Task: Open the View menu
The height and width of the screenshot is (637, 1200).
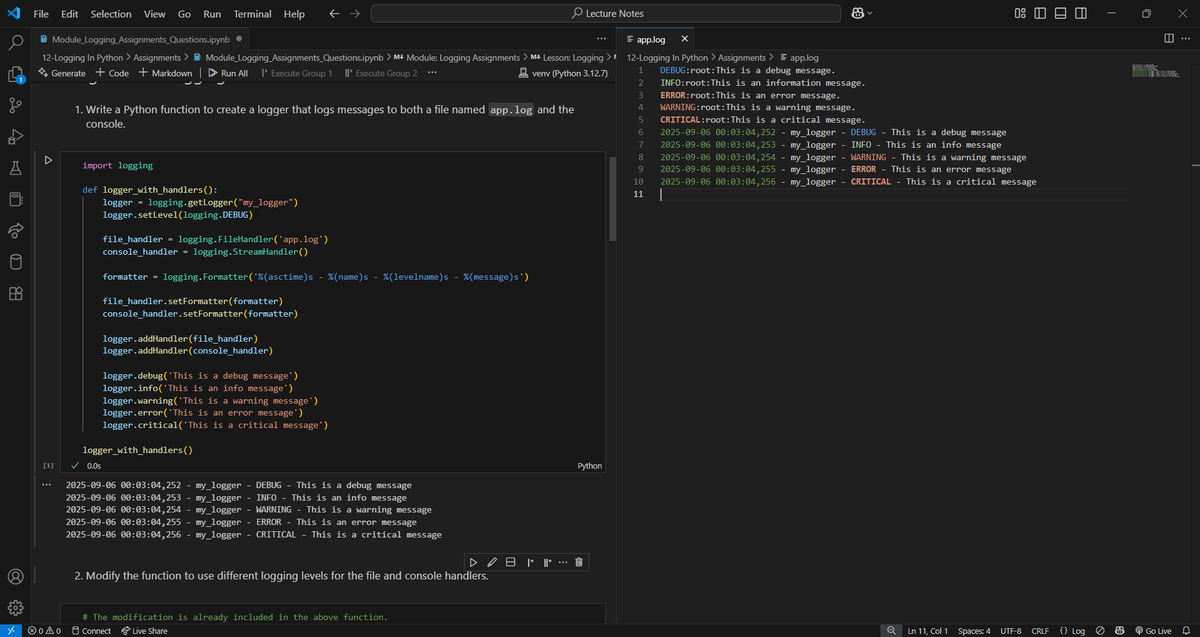Action: point(154,14)
